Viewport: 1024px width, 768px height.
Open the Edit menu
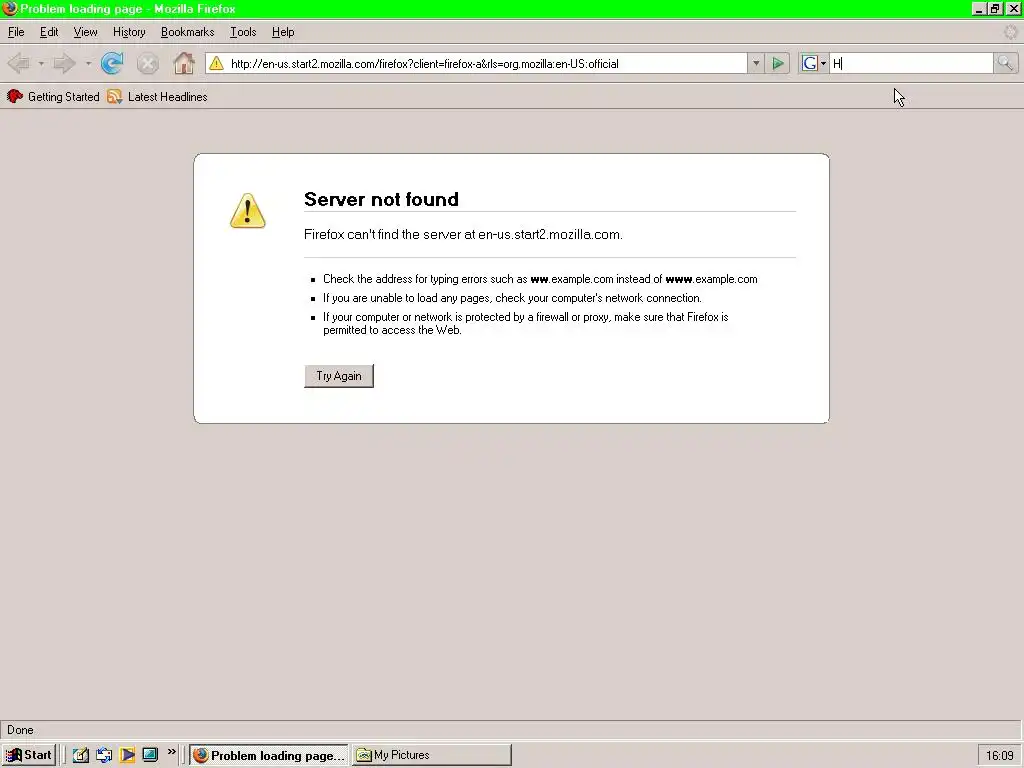49,32
